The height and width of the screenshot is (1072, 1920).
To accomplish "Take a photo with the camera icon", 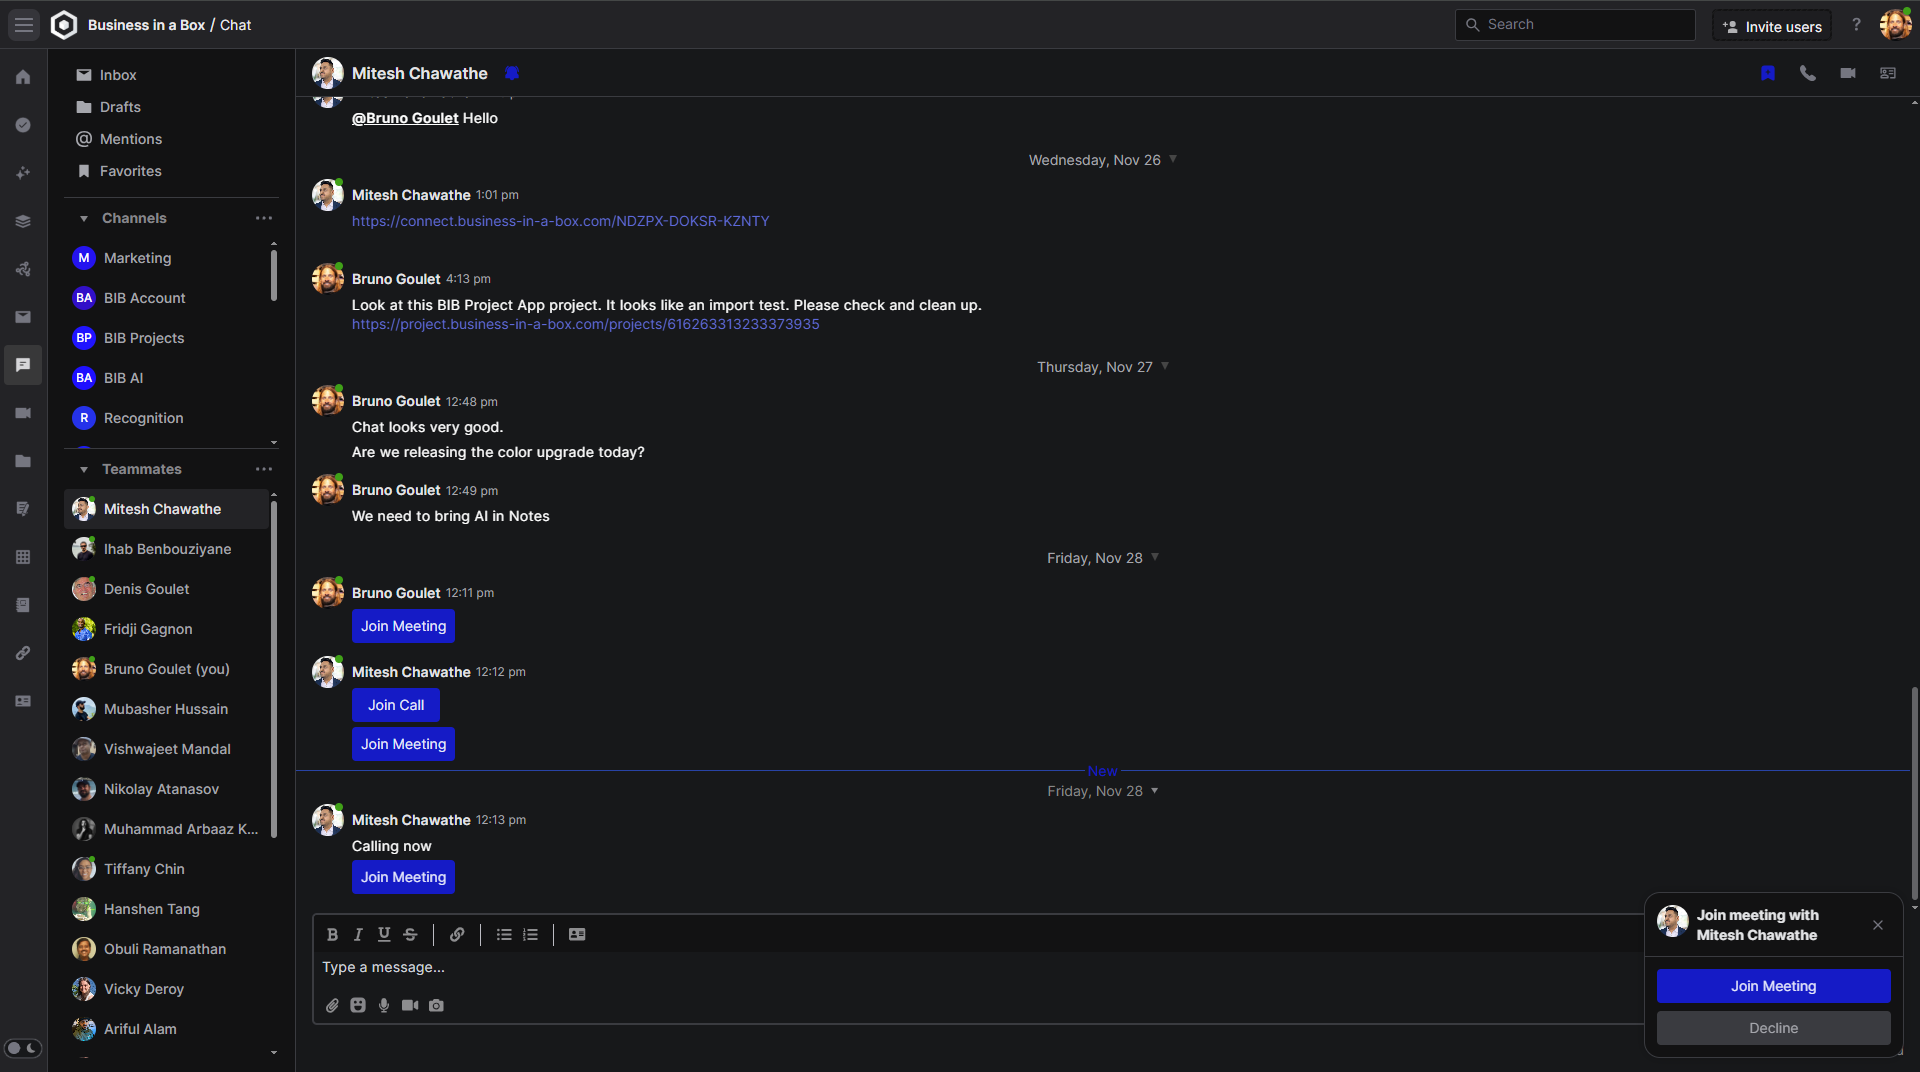I will pyautogui.click(x=436, y=1005).
